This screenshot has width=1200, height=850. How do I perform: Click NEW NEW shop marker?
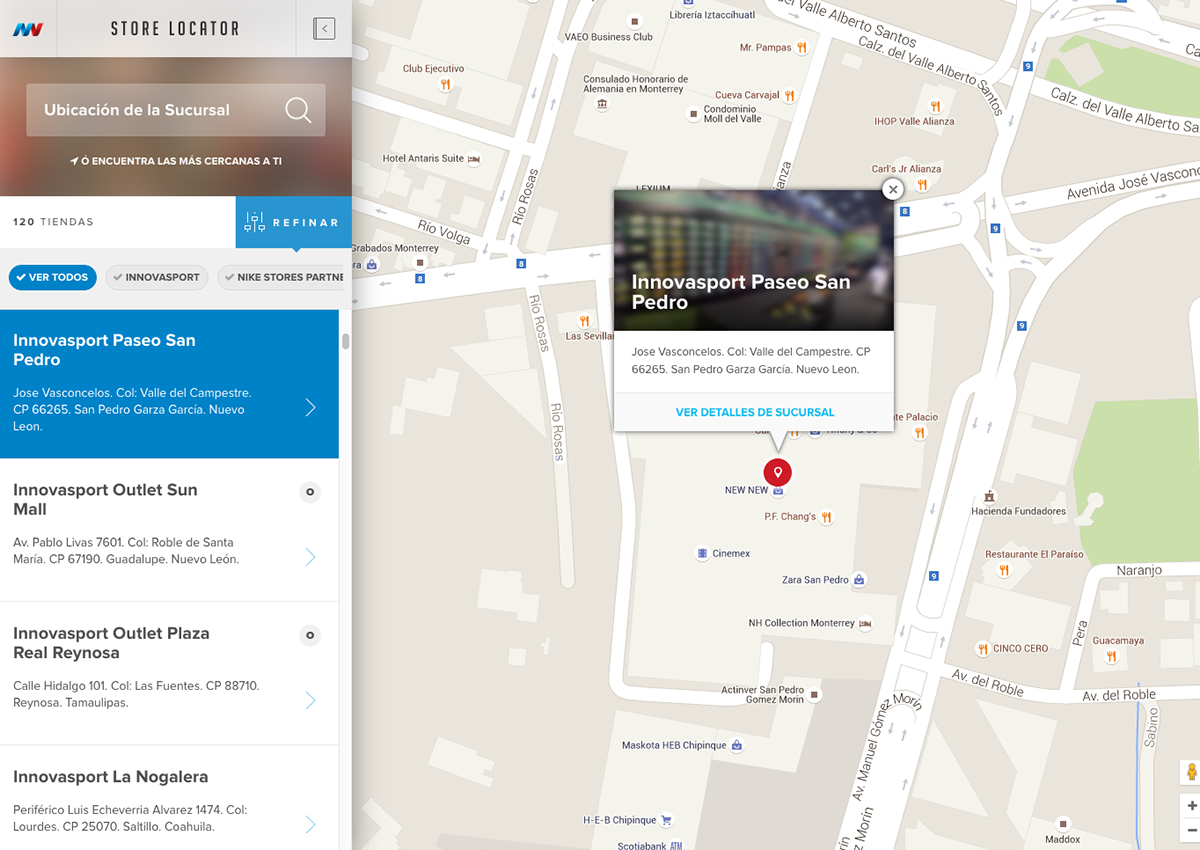pyautogui.click(x=779, y=491)
